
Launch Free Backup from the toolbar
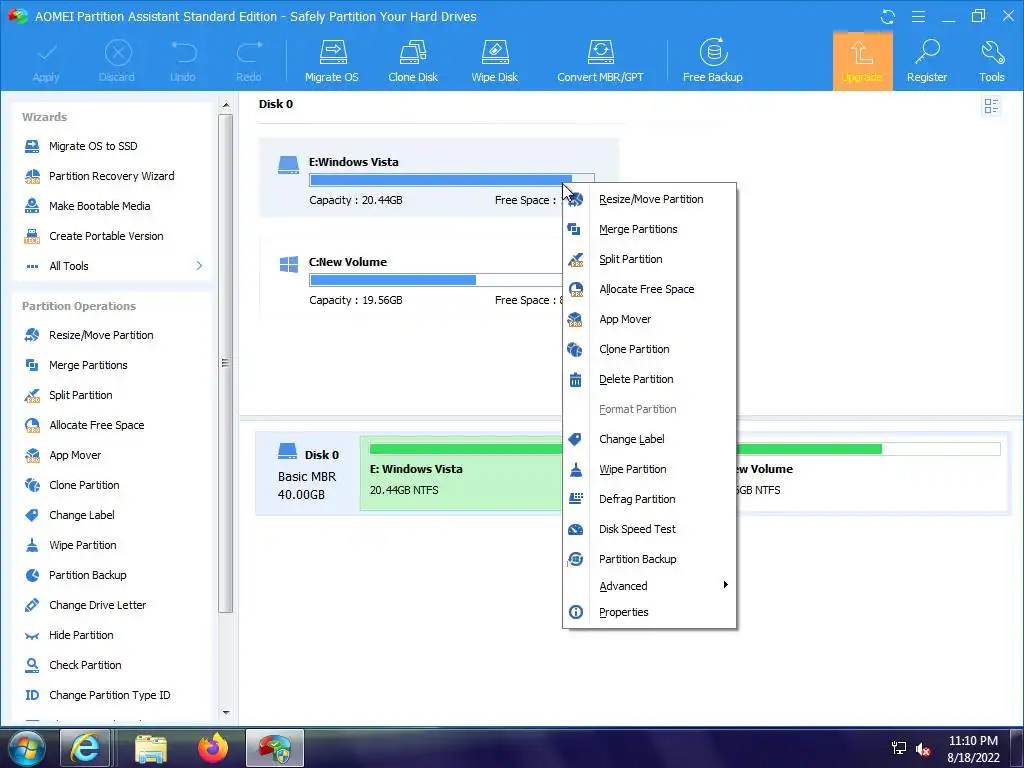[x=712, y=61]
